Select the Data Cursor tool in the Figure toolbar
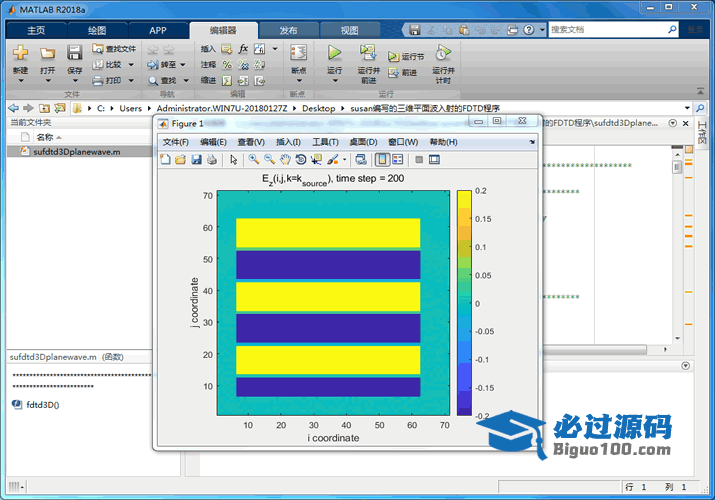The image size is (715, 500). [x=317, y=159]
